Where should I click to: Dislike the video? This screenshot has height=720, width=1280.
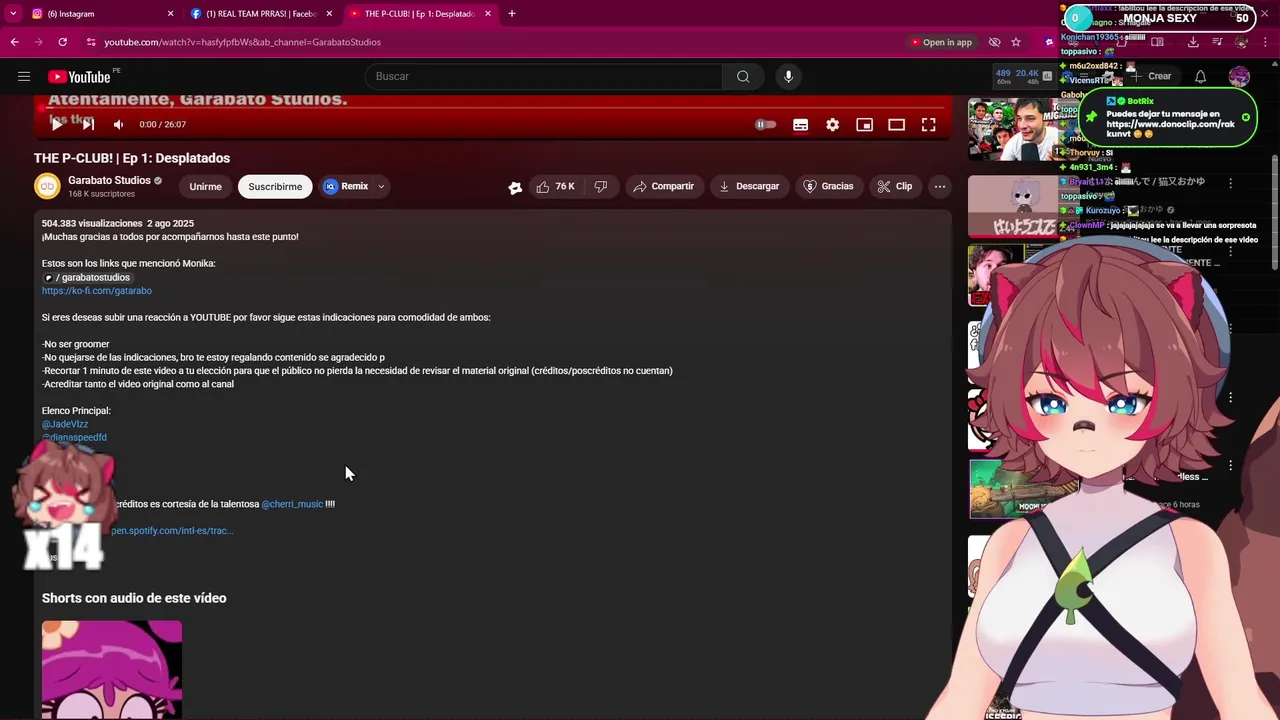[x=601, y=186]
